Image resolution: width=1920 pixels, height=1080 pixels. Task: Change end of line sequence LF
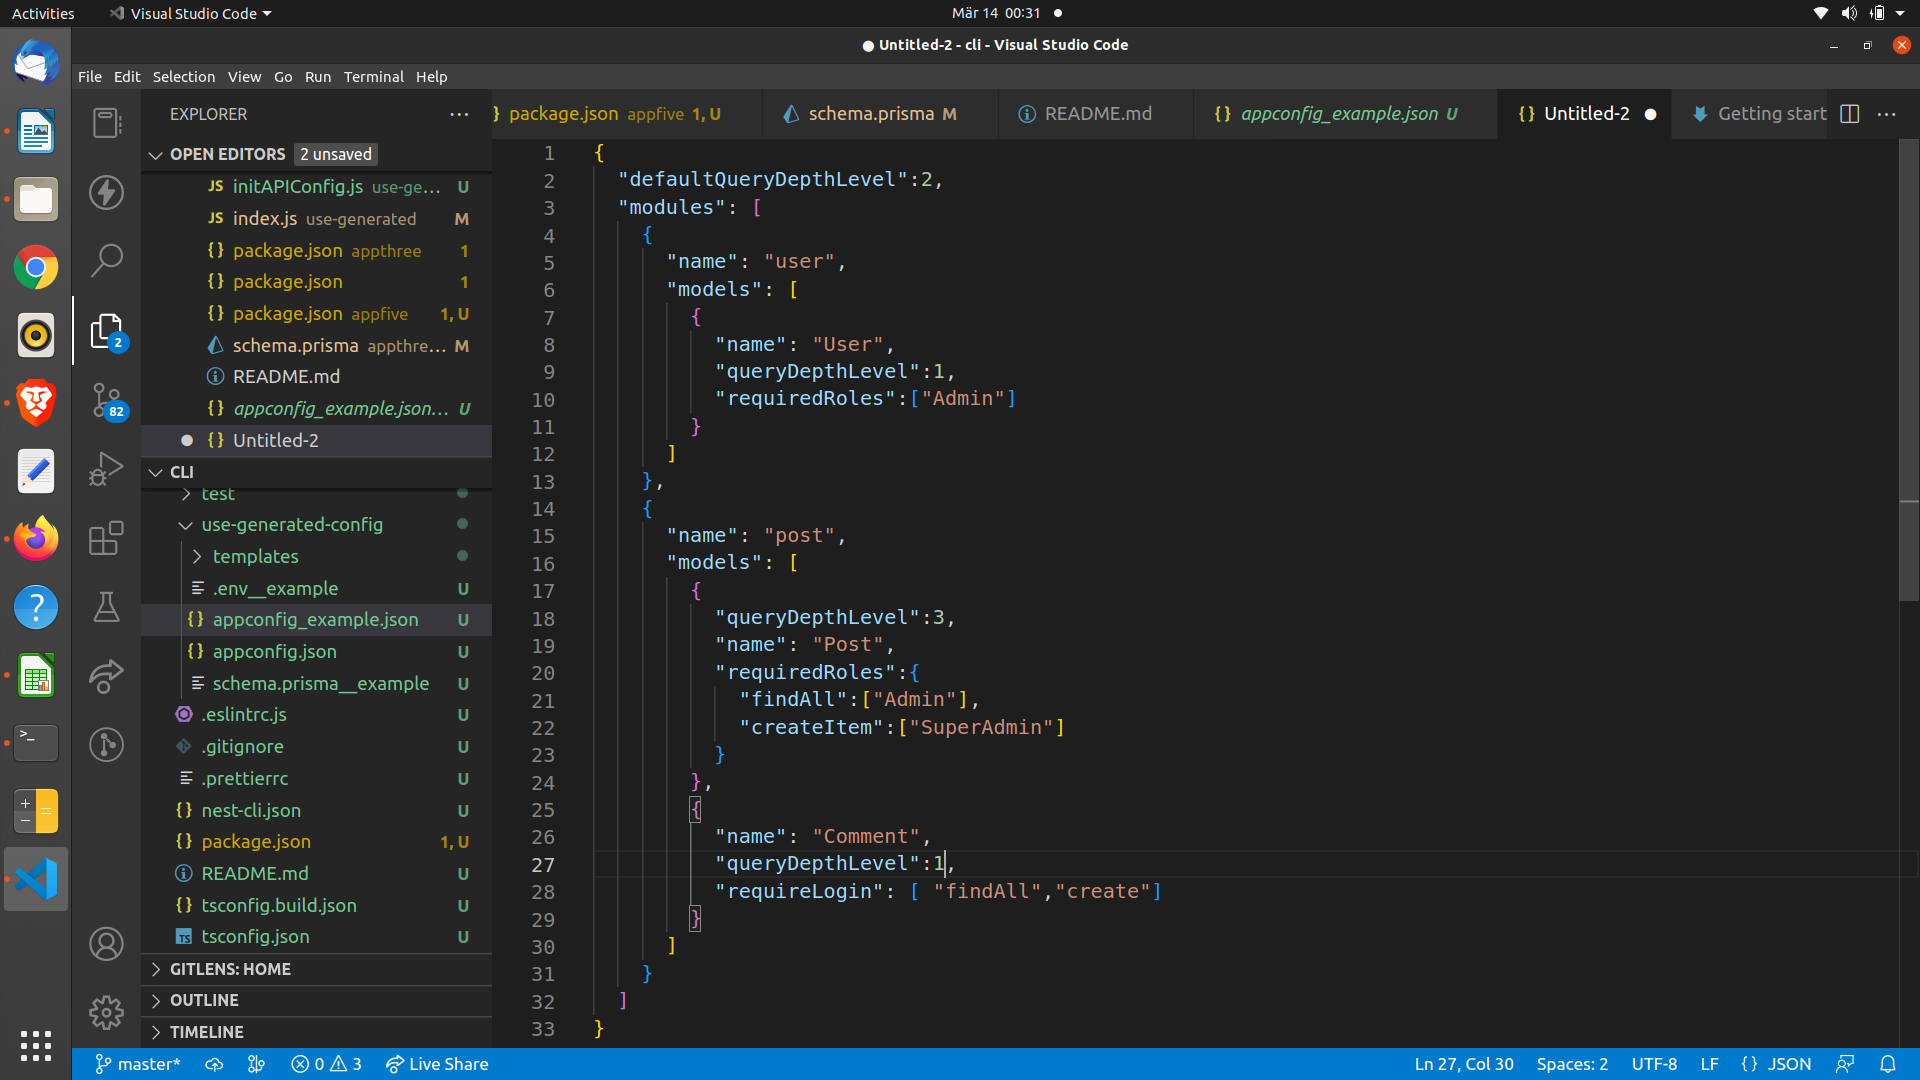1709,1064
